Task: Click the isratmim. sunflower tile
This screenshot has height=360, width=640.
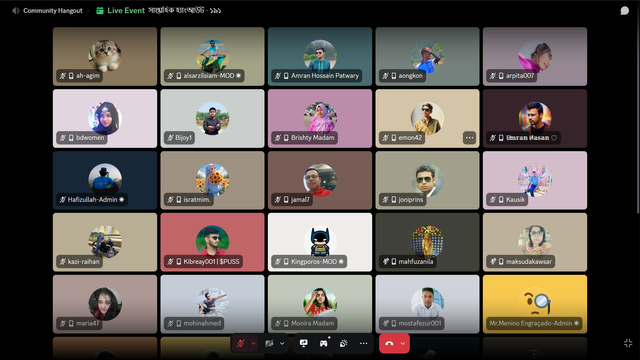Action: (x=212, y=180)
